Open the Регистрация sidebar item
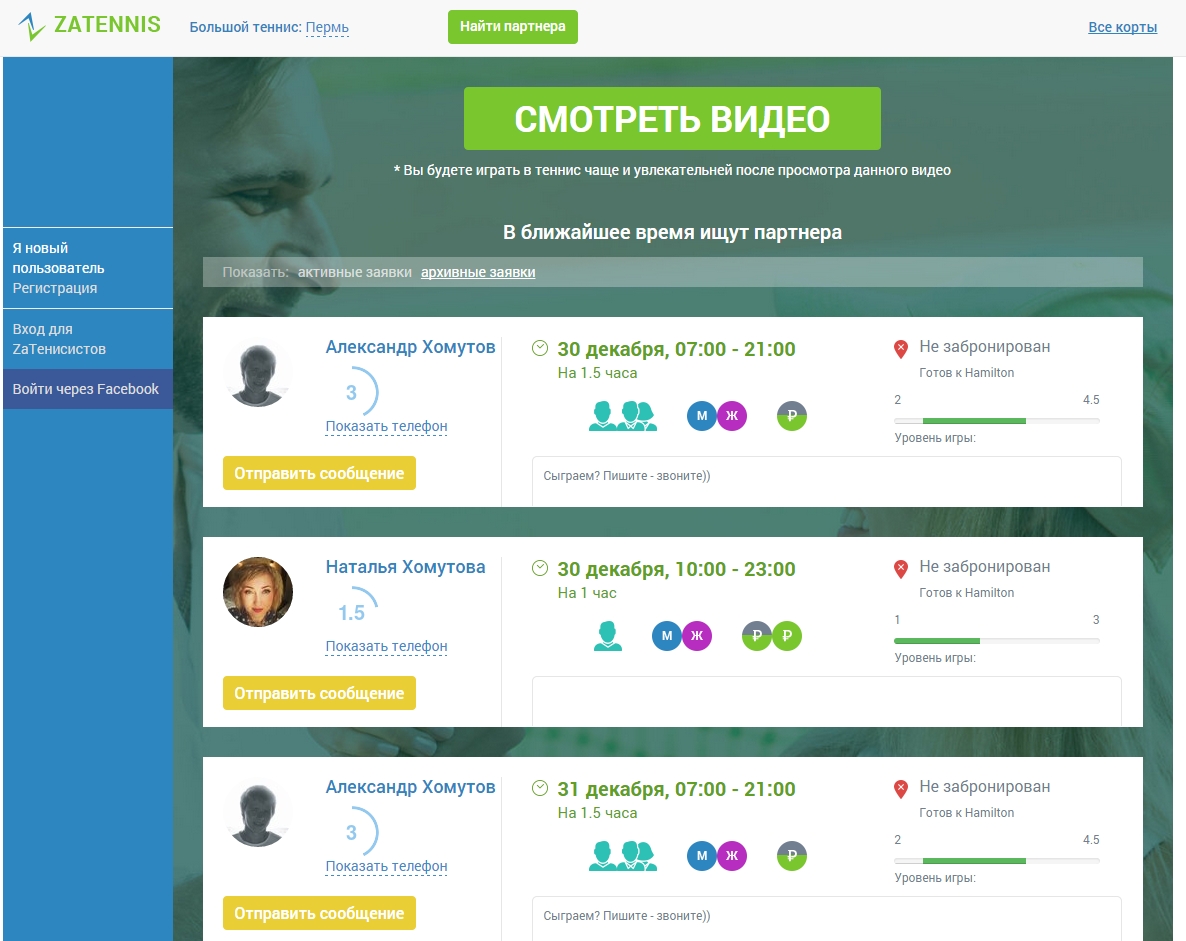This screenshot has width=1186, height=941. click(54, 288)
